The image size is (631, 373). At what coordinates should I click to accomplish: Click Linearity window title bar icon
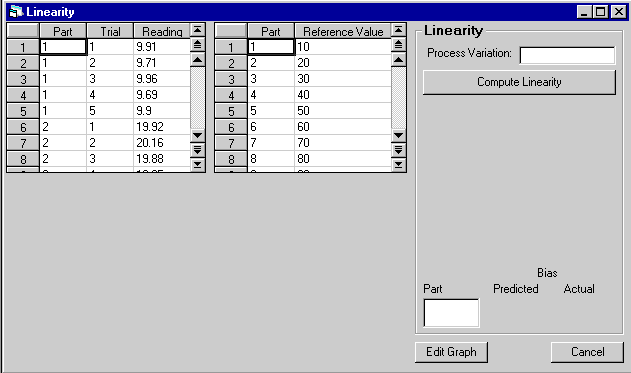tap(16, 12)
